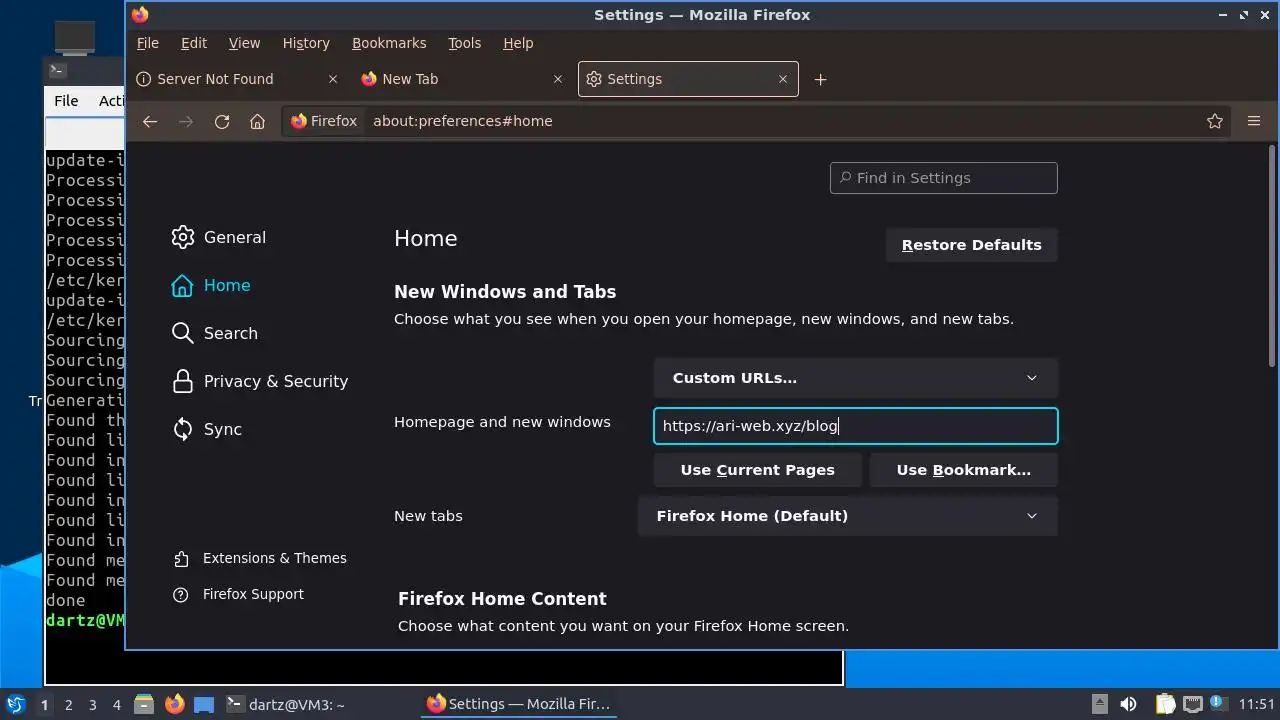
Task: Click the volume speaker icon in system tray
Action: (x=1128, y=704)
